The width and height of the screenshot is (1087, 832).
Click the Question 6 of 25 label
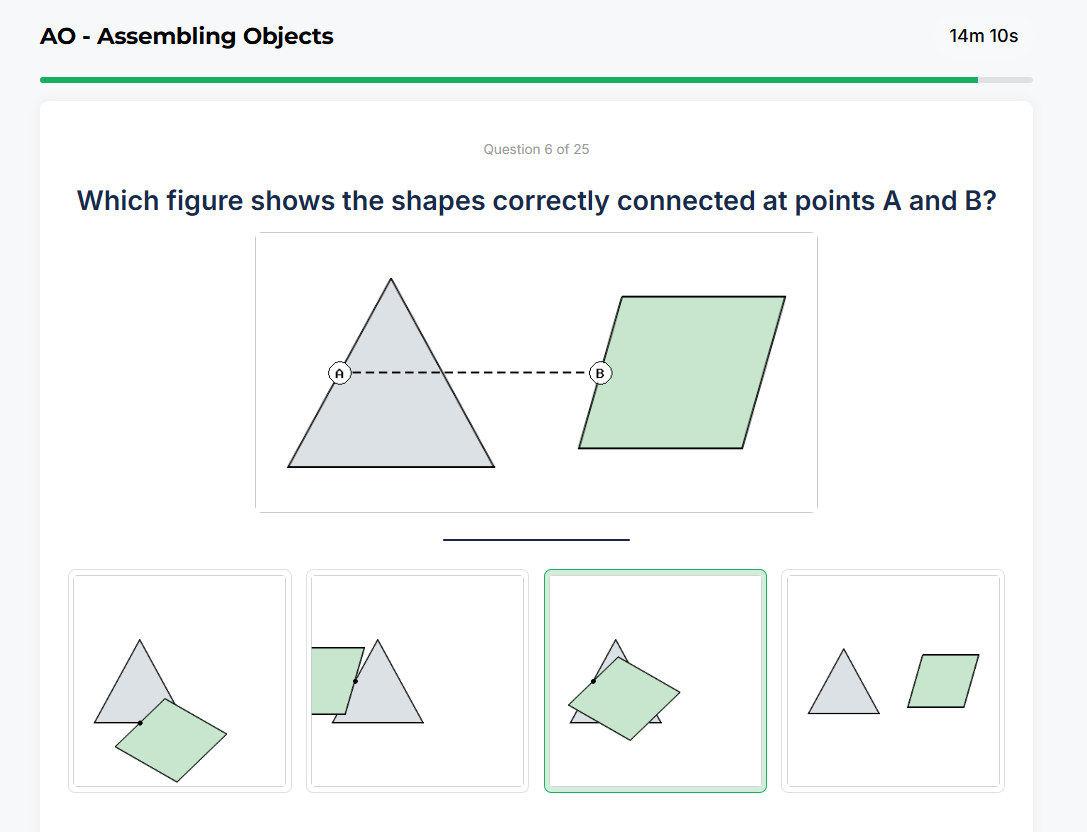pyautogui.click(x=536, y=149)
